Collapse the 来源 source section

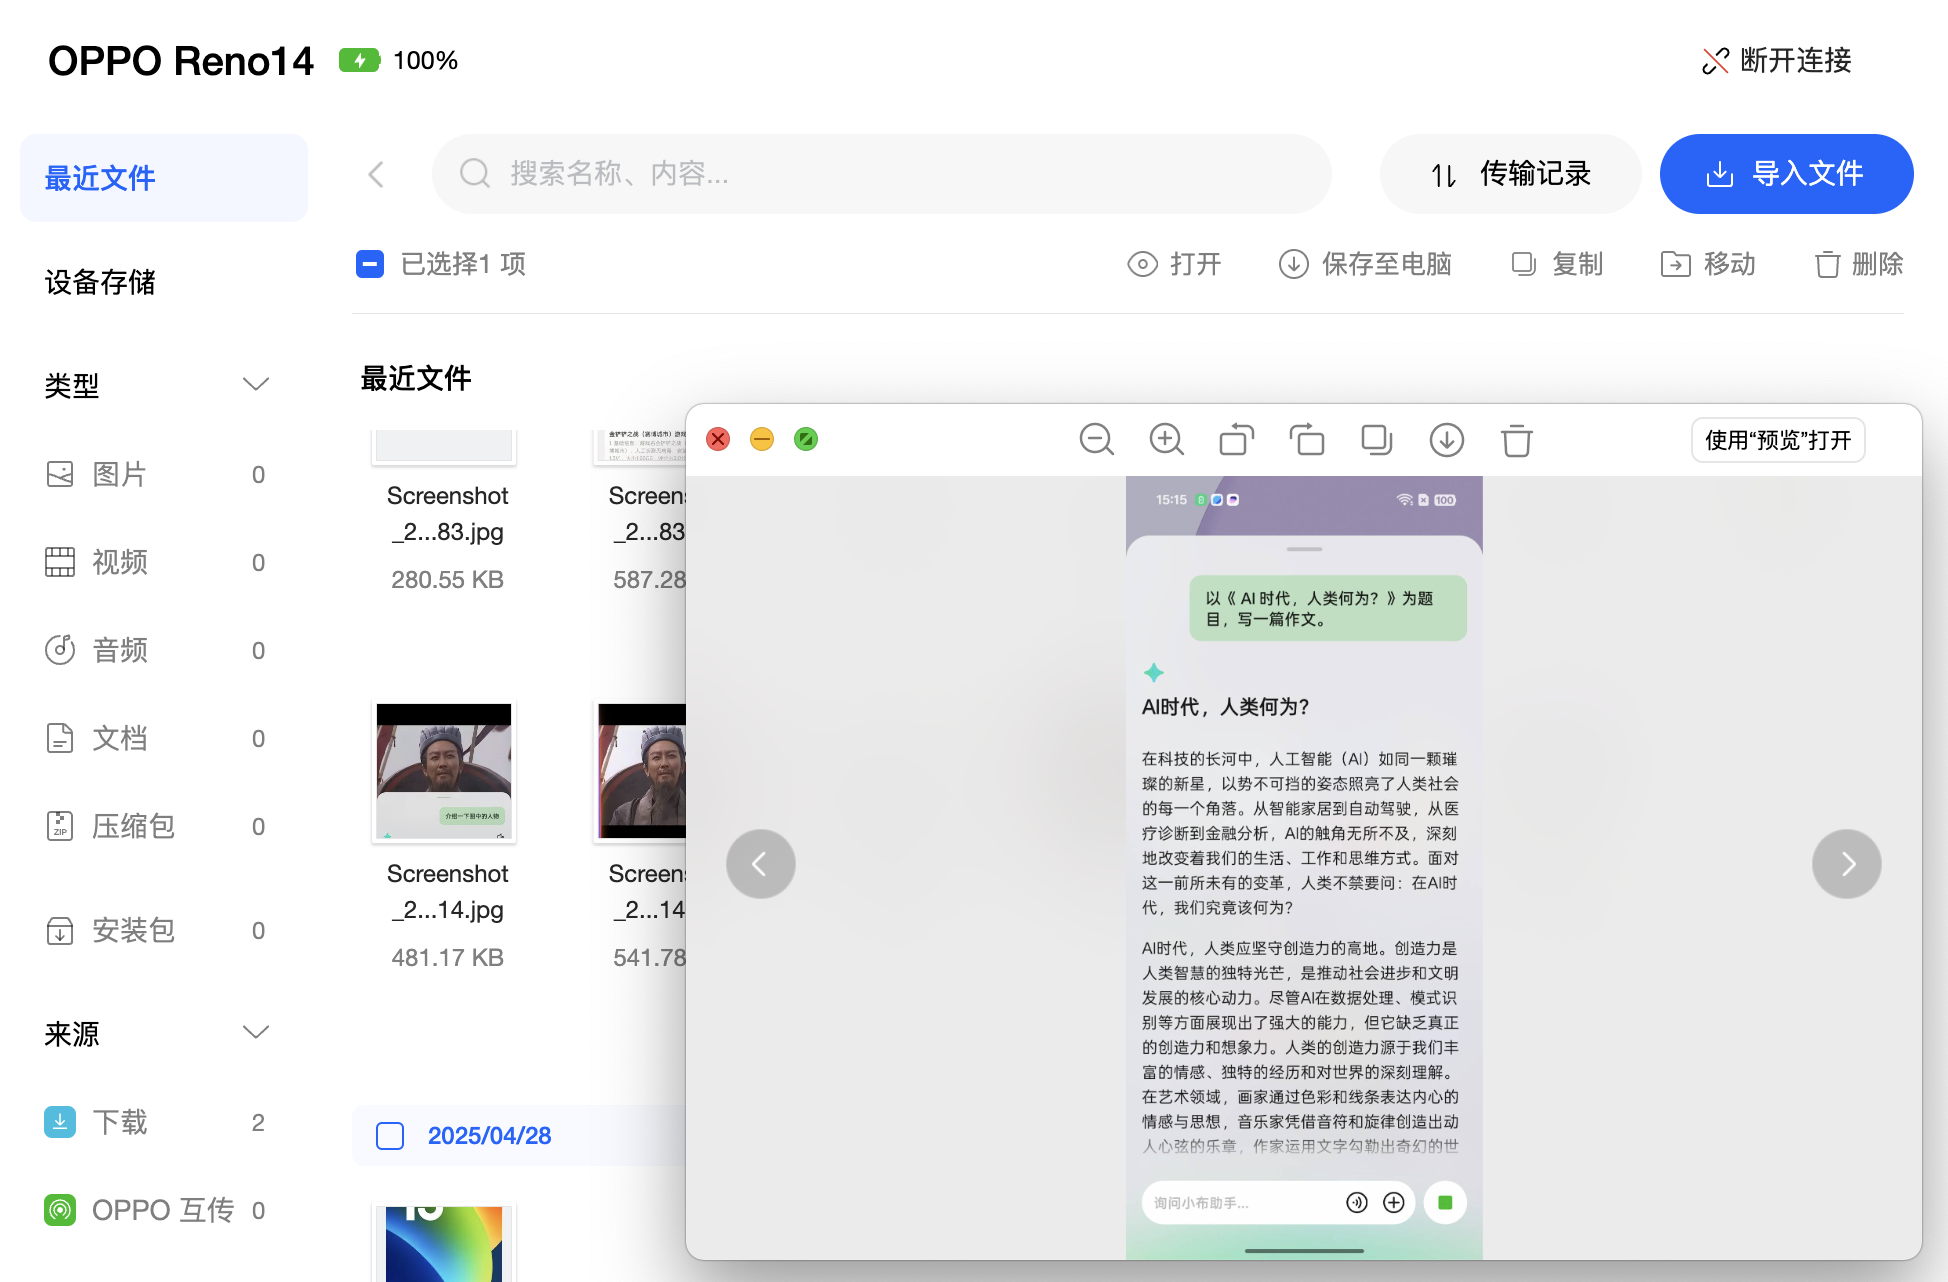tap(256, 1033)
